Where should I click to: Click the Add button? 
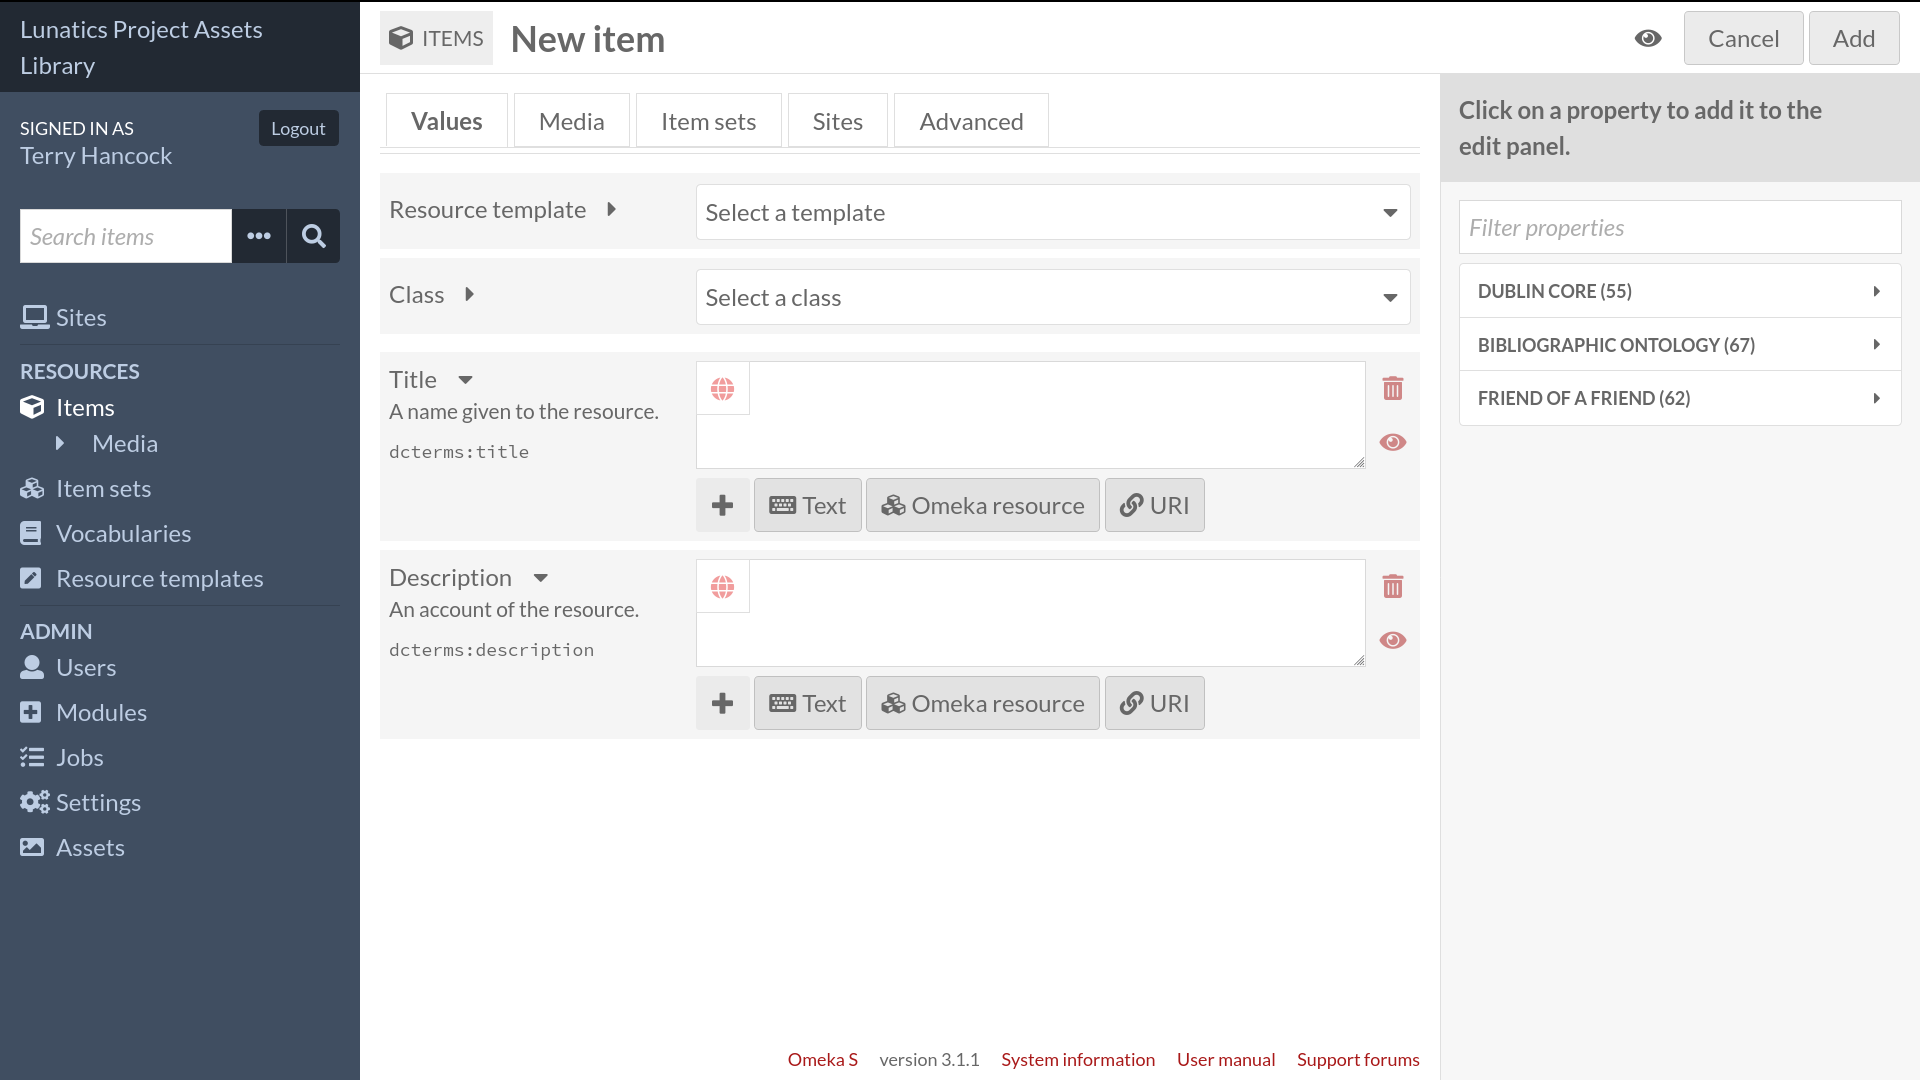pos(1853,38)
